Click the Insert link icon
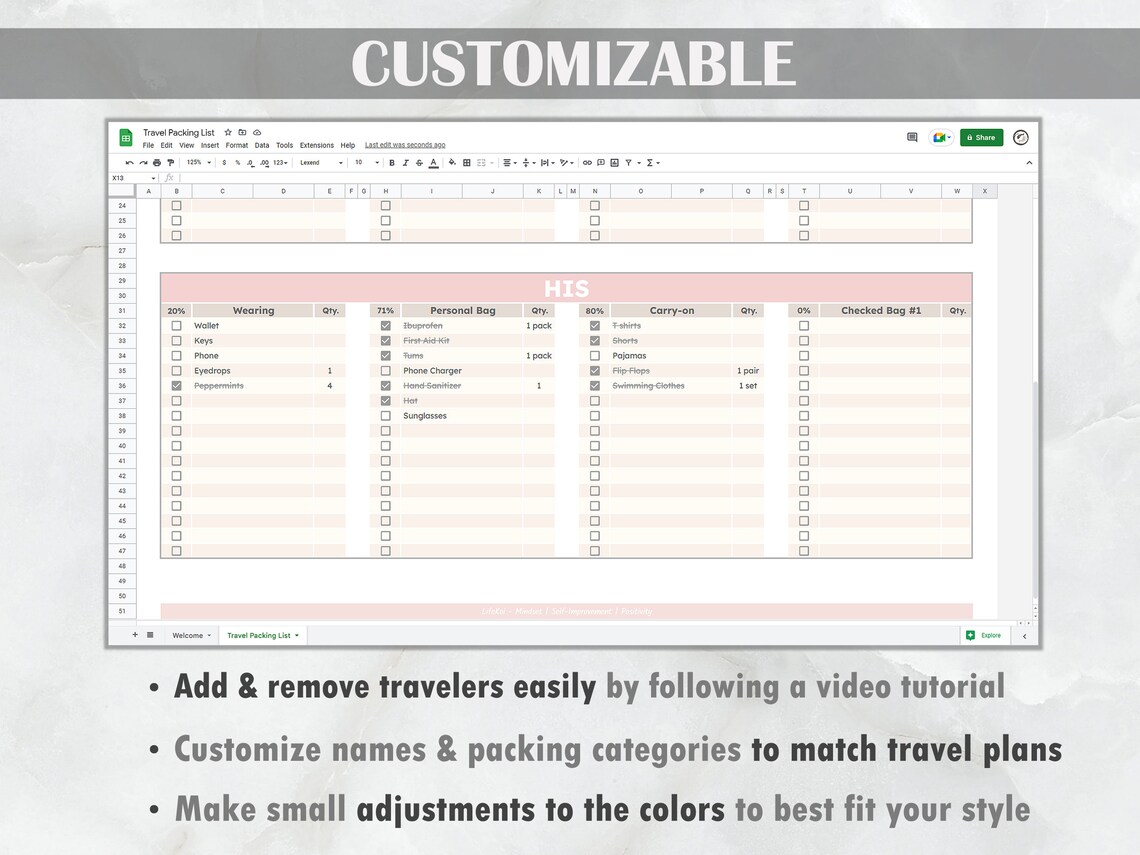This screenshot has height=855, width=1140. pos(587,162)
